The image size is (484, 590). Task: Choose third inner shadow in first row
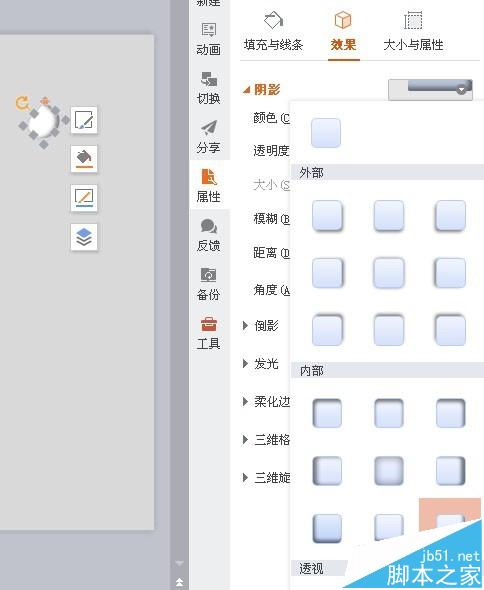point(450,413)
